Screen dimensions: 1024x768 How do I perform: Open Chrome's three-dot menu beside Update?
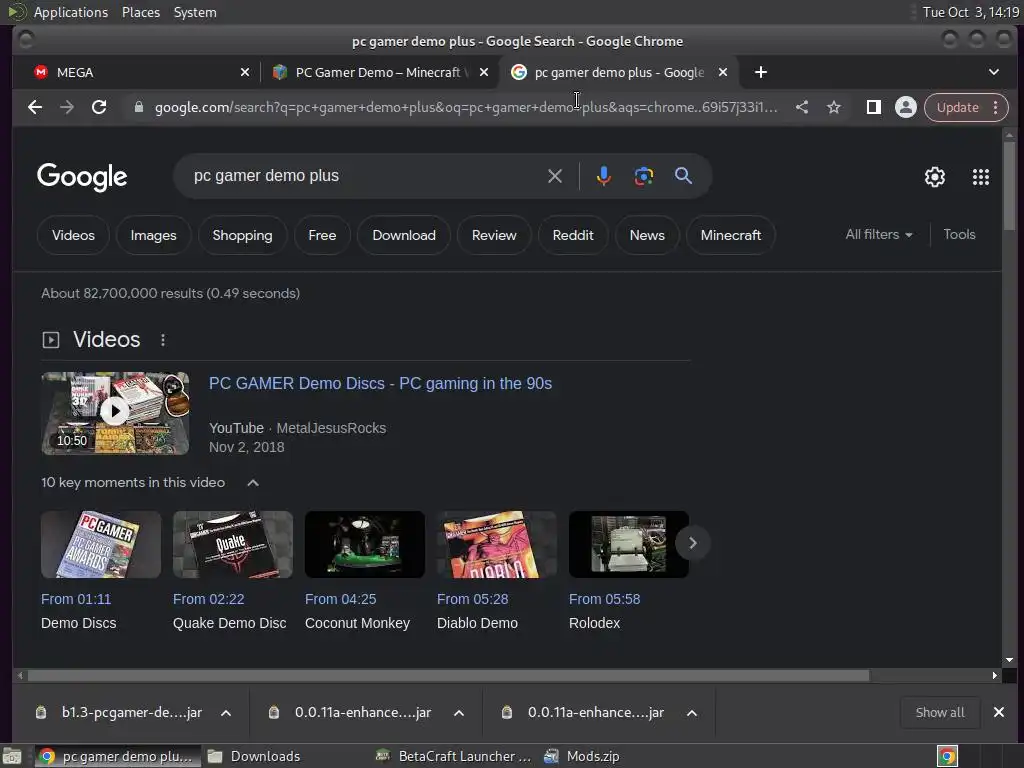point(995,107)
